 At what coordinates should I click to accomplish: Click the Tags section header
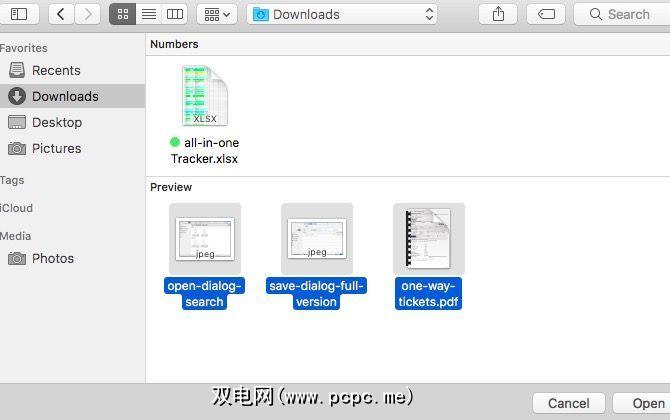click(x=12, y=180)
